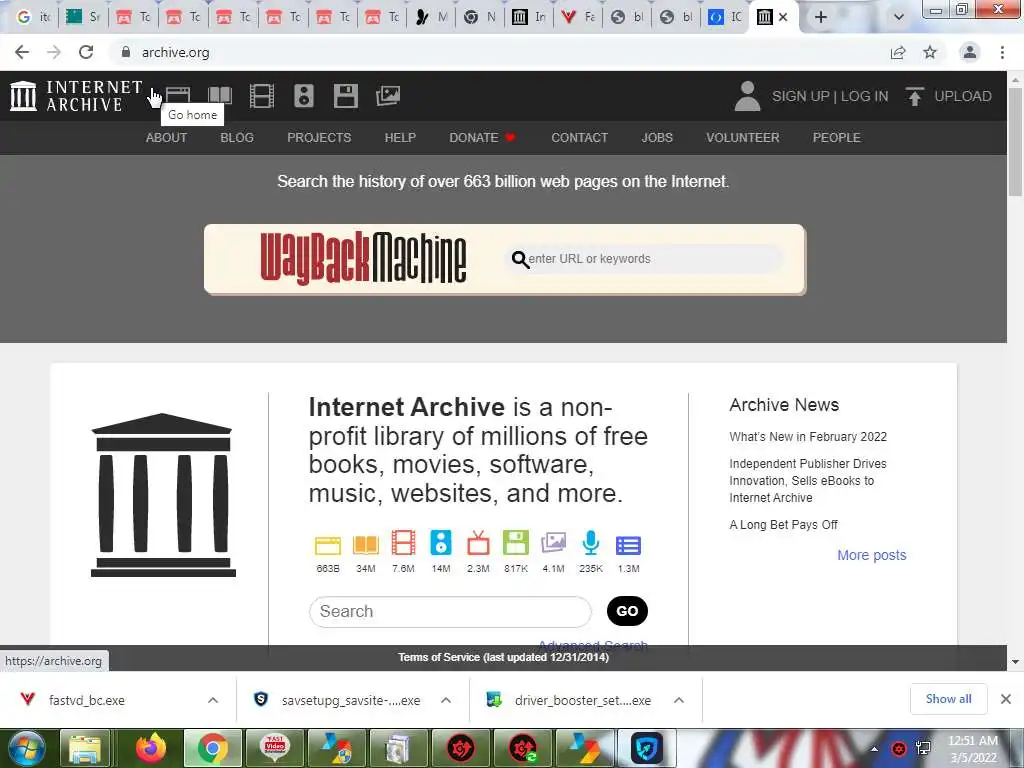Open the PEOPLE menu item
This screenshot has width=1024, height=768.
(837, 138)
